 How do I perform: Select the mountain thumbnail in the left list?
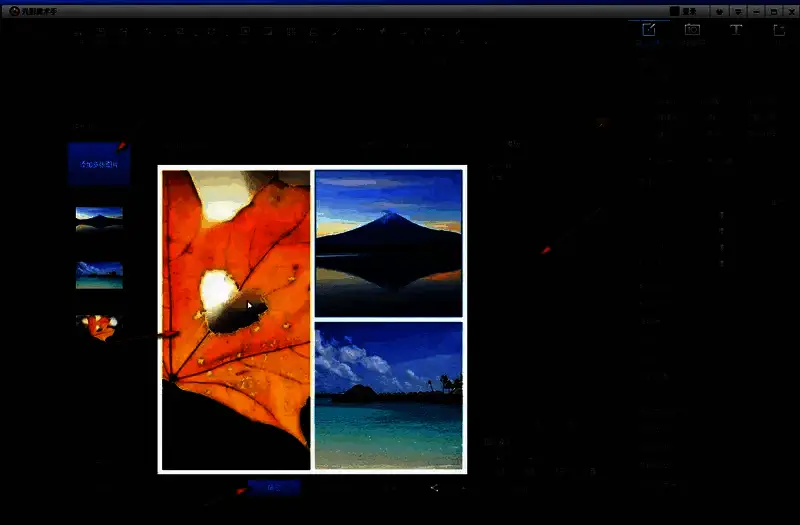99,219
